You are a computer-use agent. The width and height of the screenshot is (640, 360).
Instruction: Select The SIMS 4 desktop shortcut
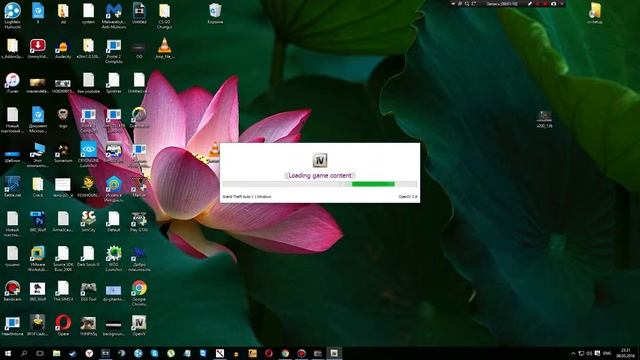coord(63,291)
